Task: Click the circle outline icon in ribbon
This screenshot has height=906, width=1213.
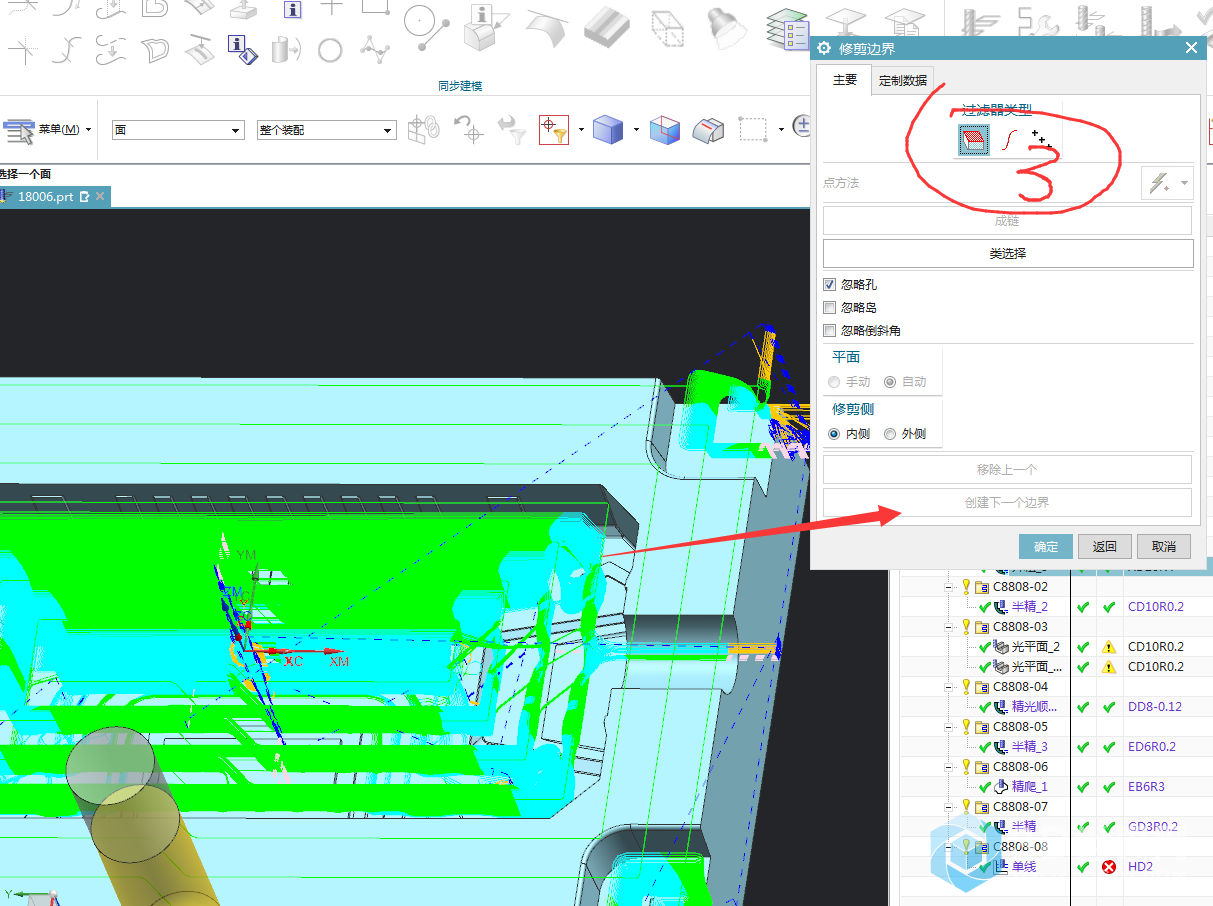Action: [330, 49]
